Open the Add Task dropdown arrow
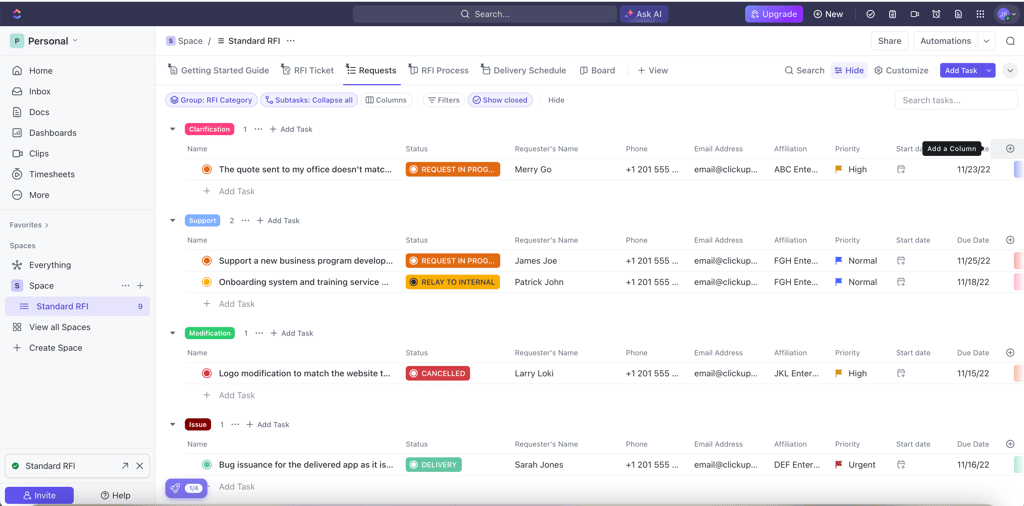Viewport: 1024px width, 506px height. point(989,71)
